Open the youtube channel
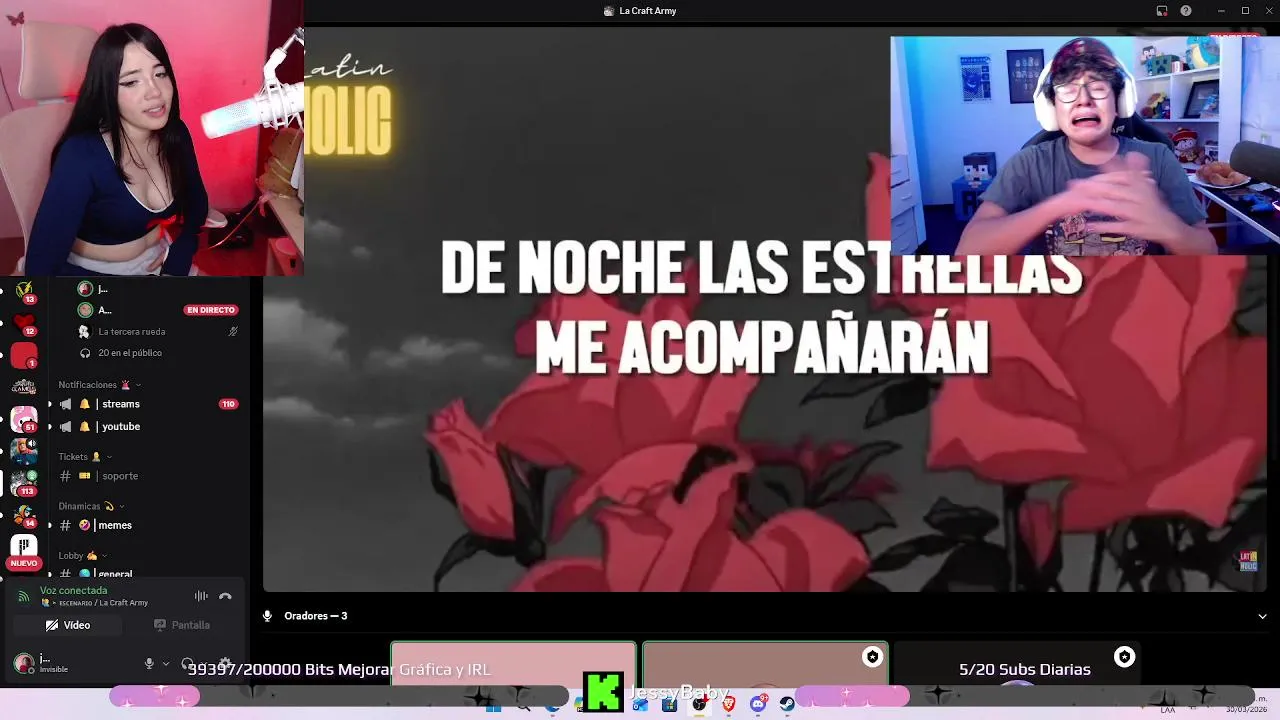 tap(146, 426)
